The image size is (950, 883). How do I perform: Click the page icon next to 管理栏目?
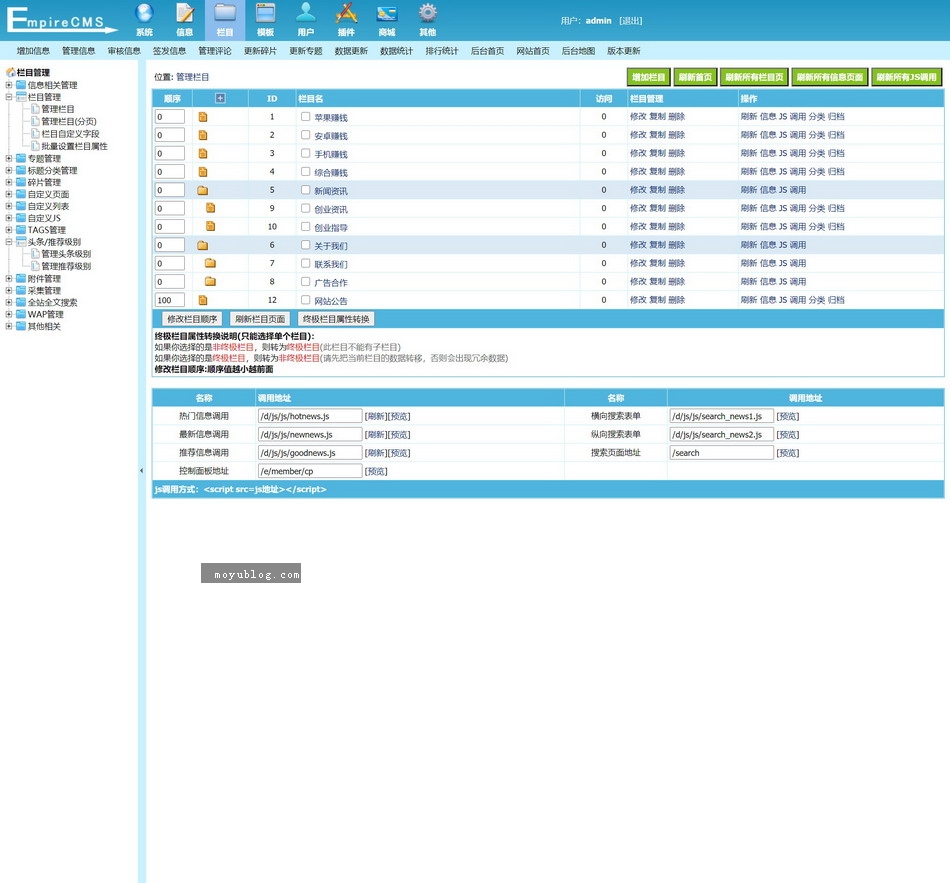35,108
